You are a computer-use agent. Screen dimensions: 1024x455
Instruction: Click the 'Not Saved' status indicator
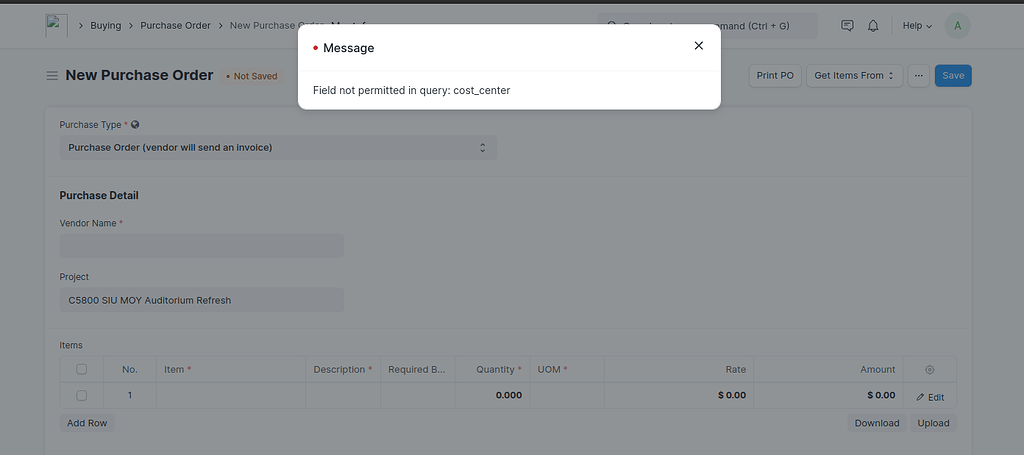[x=251, y=76]
